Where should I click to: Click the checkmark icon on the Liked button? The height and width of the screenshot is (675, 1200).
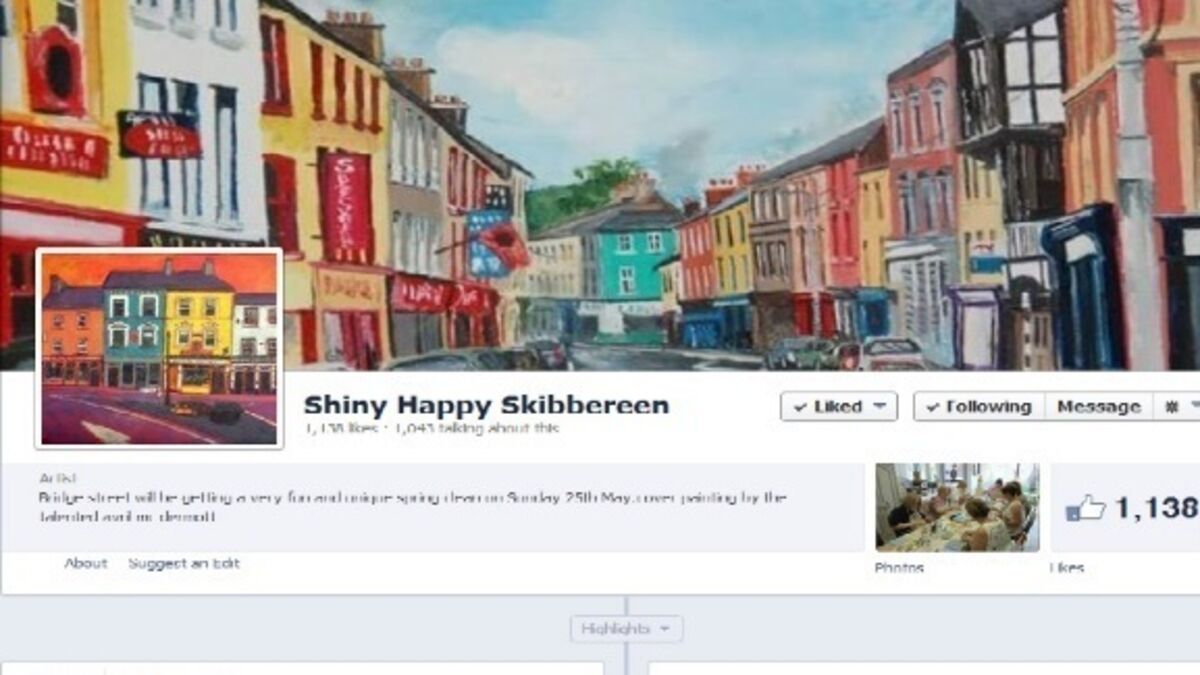(x=800, y=407)
